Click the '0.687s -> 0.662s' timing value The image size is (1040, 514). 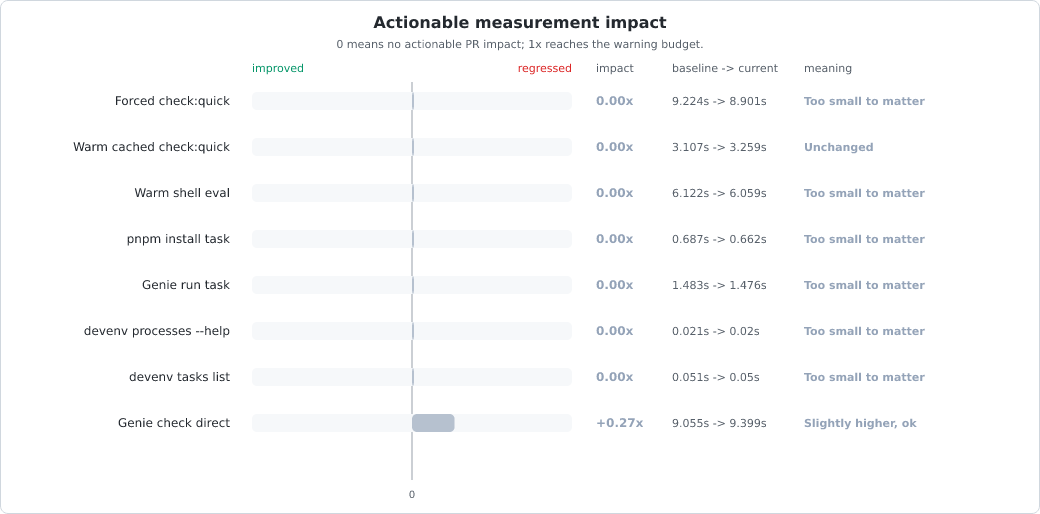pos(719,239)
